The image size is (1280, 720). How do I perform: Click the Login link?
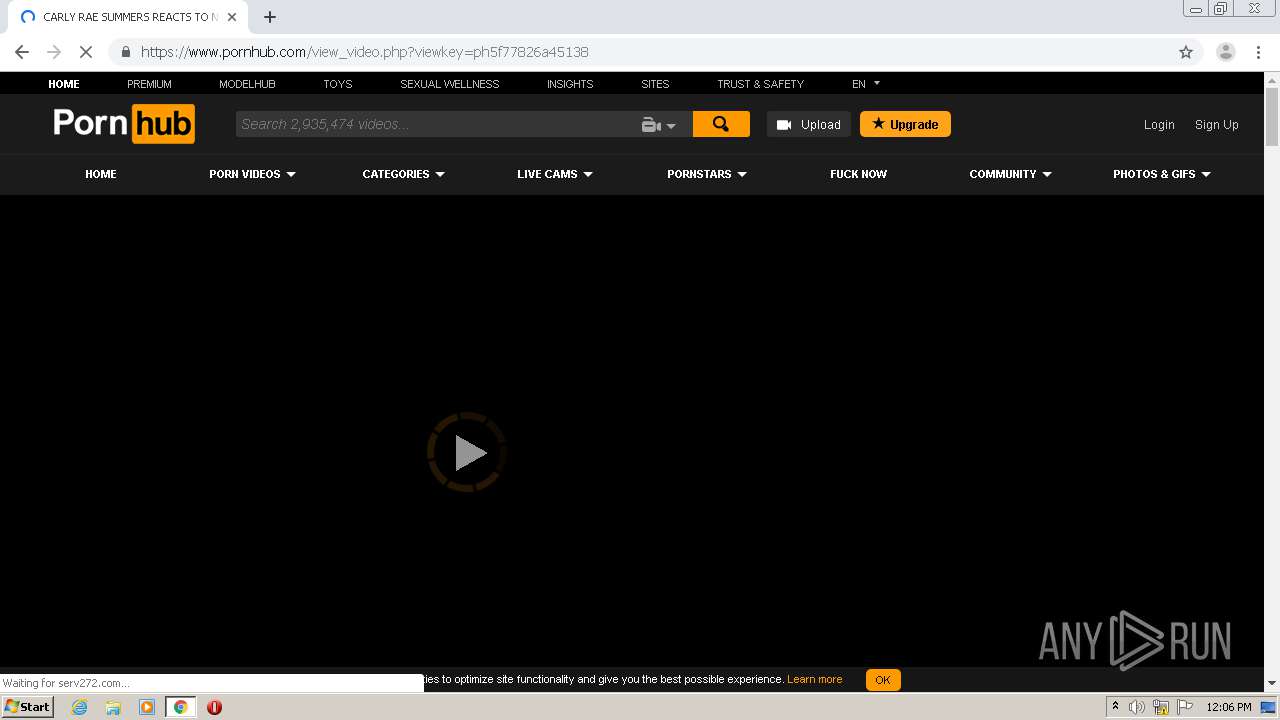[x=1159, y=125]
